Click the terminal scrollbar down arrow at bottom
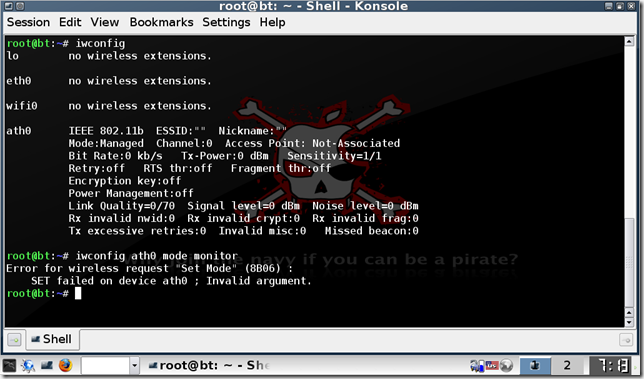Viewport: 644px width, 379px height. (629, 322)
